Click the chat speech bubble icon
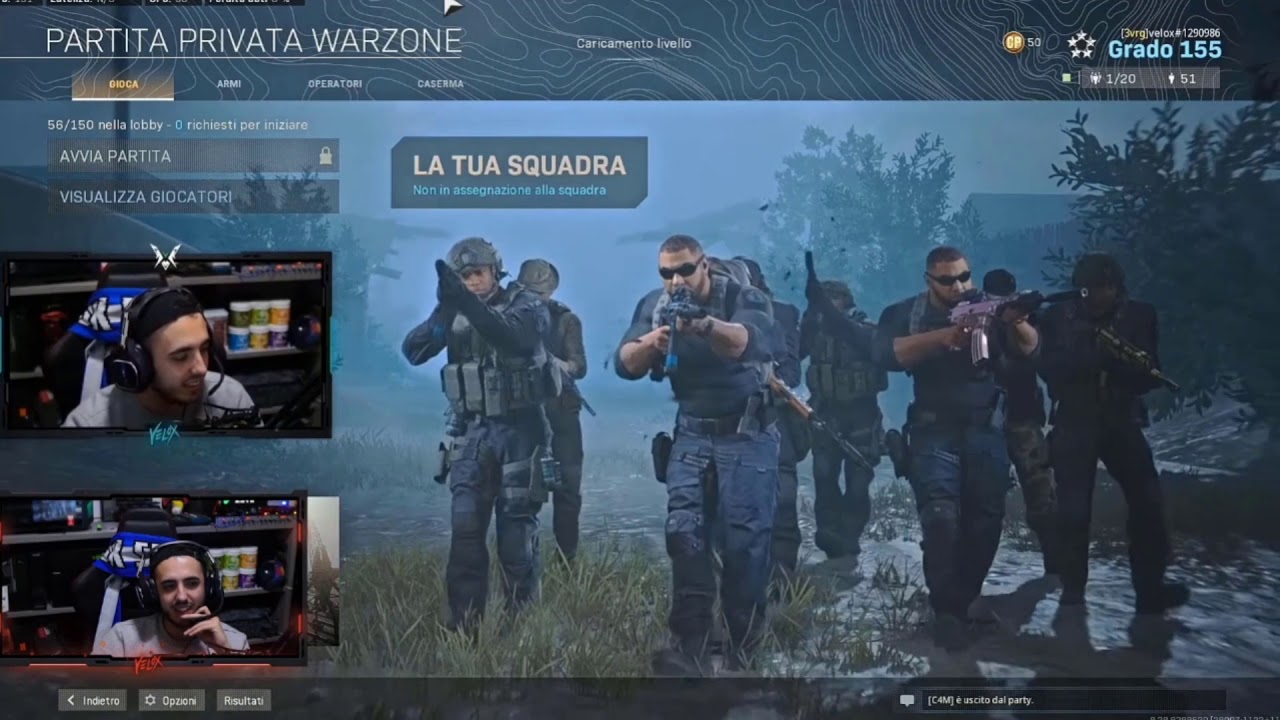Image resolution: width=1280 pixels, height=720 pixels. point(907,701)
